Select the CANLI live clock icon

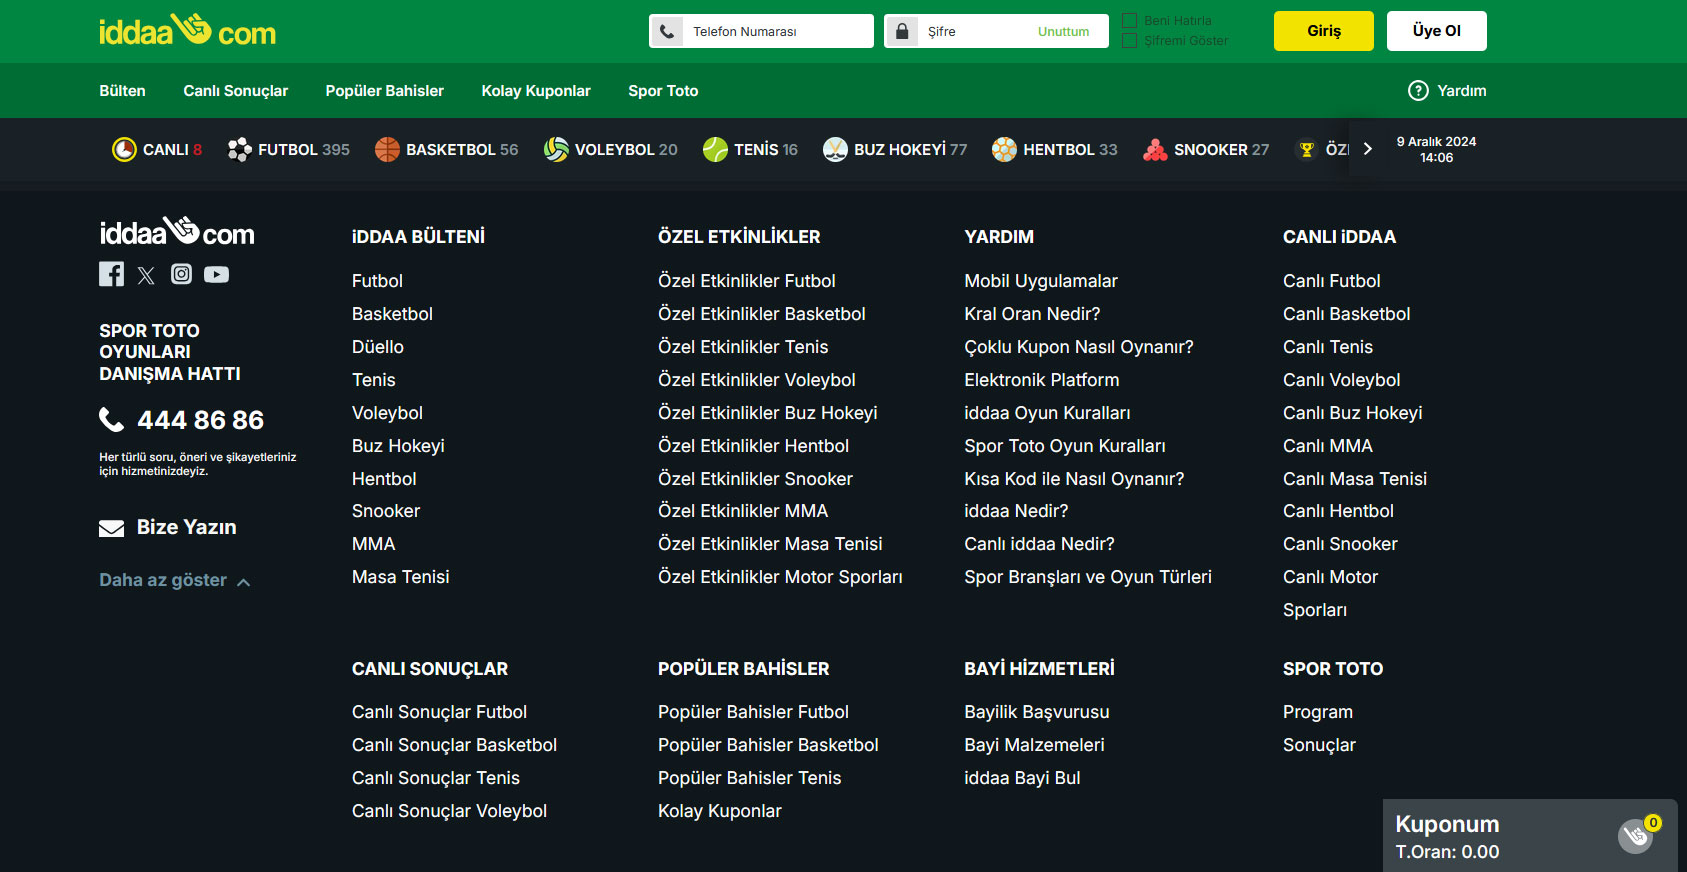(124, 150)
